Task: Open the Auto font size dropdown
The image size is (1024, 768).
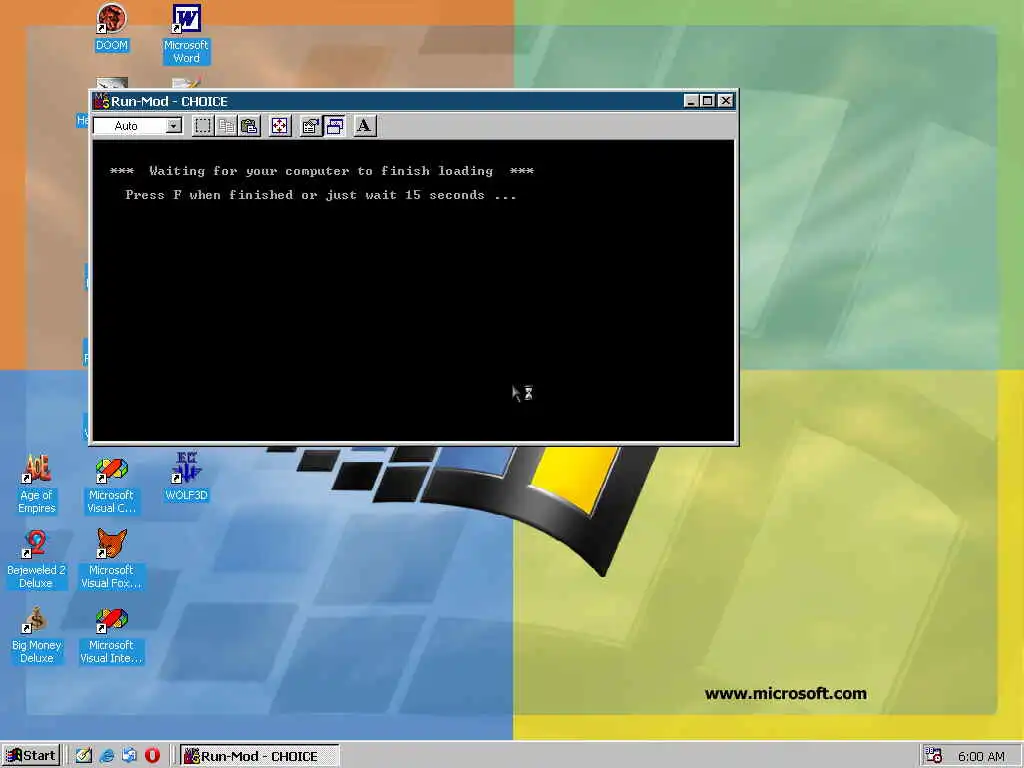Action: 174,125
